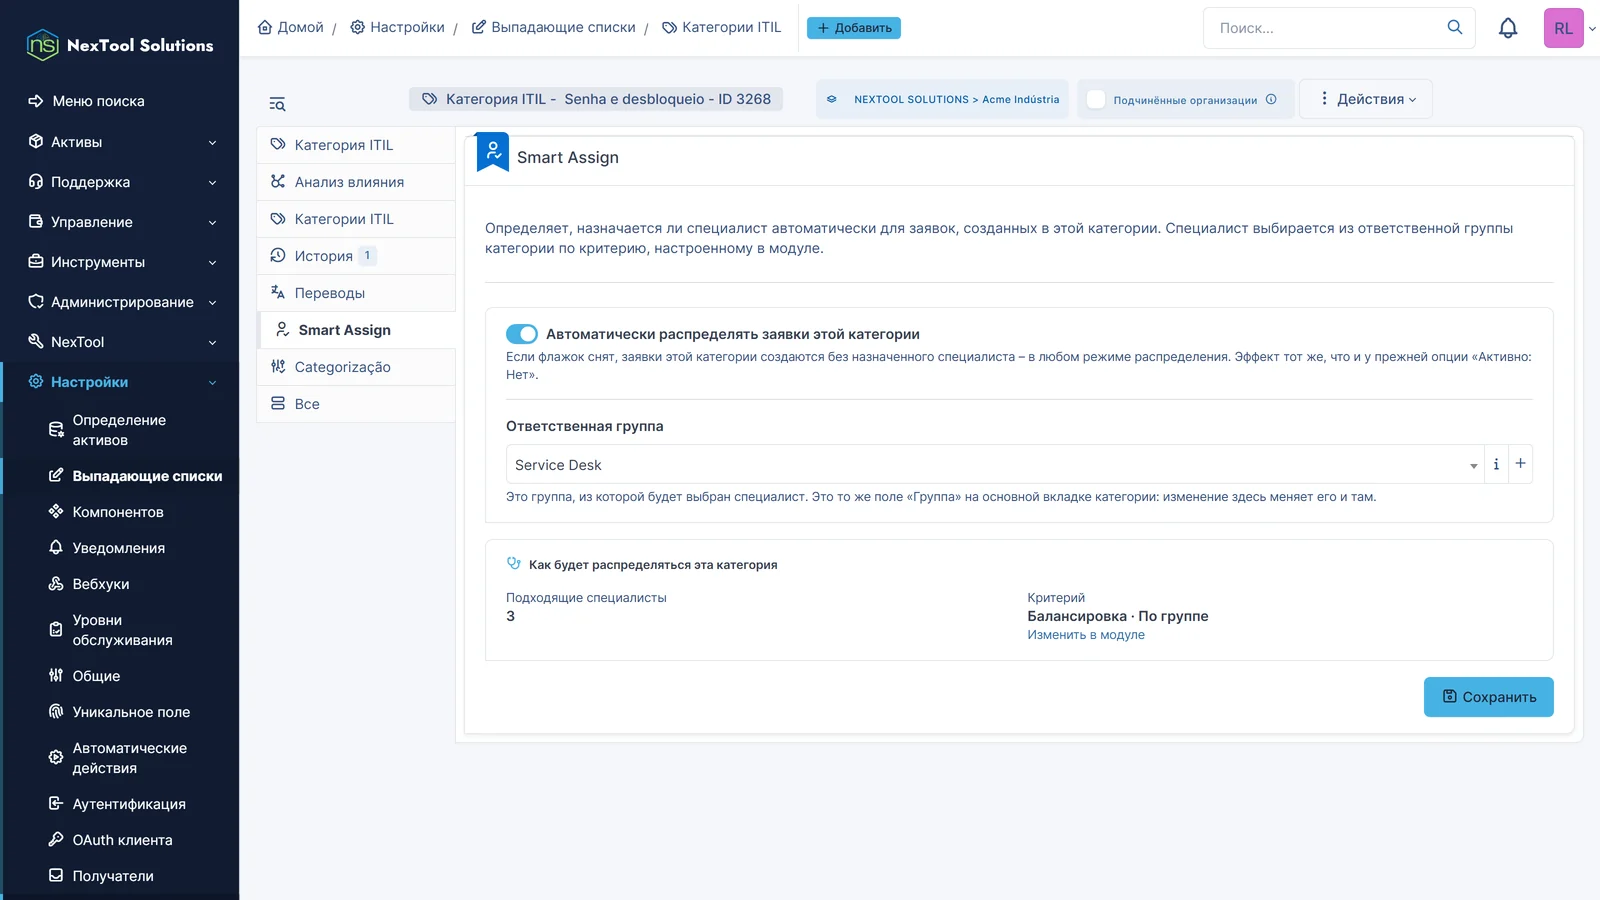
Task: Click info icon beside Подчинённые организации
Action: [1271, 99]
